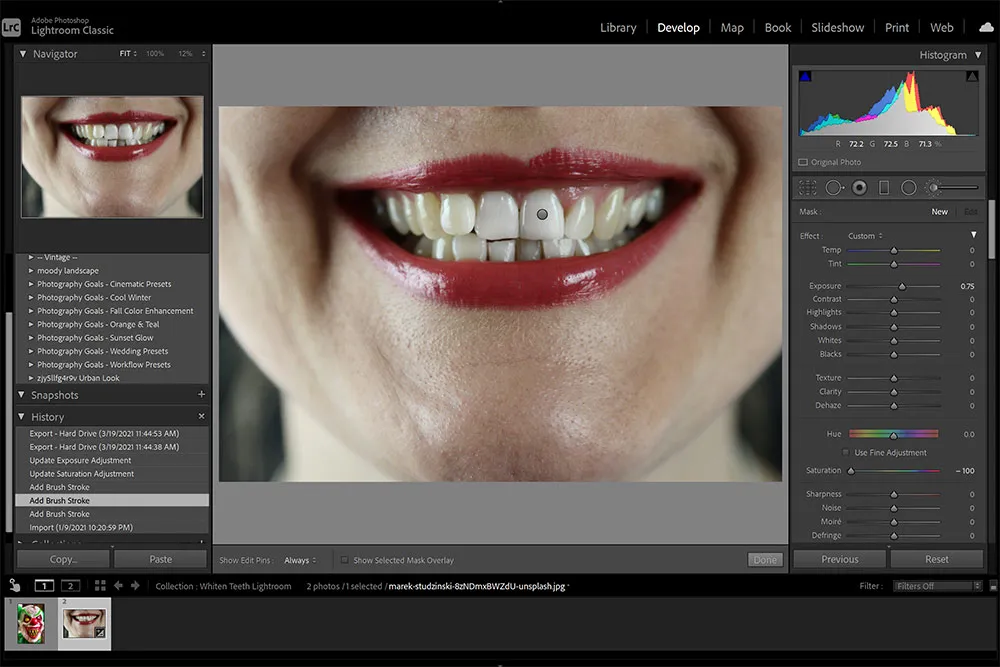
Task: Pick the Radial Filter tool
Action: coord(908,187)
